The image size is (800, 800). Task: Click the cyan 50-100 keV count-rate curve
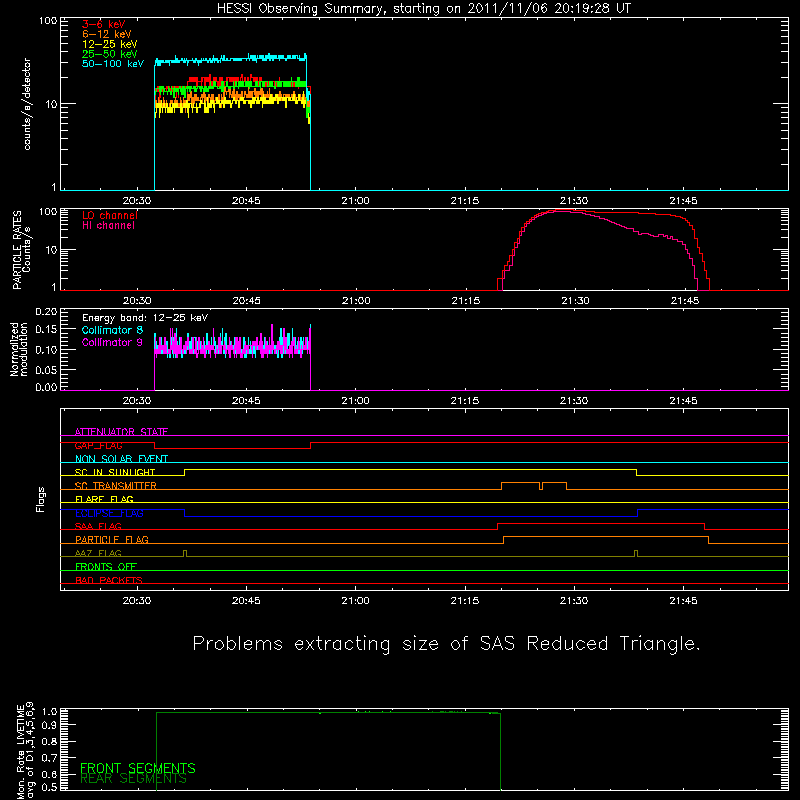(230, 59)
